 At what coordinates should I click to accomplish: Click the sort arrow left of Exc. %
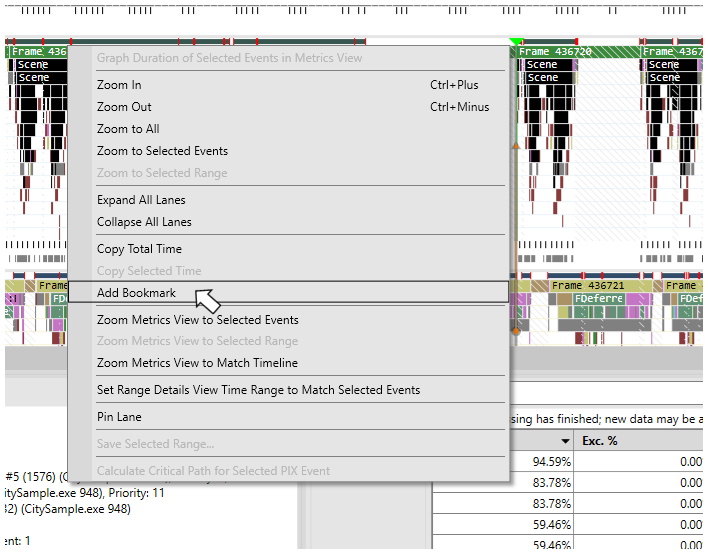(x=565, y=441)
